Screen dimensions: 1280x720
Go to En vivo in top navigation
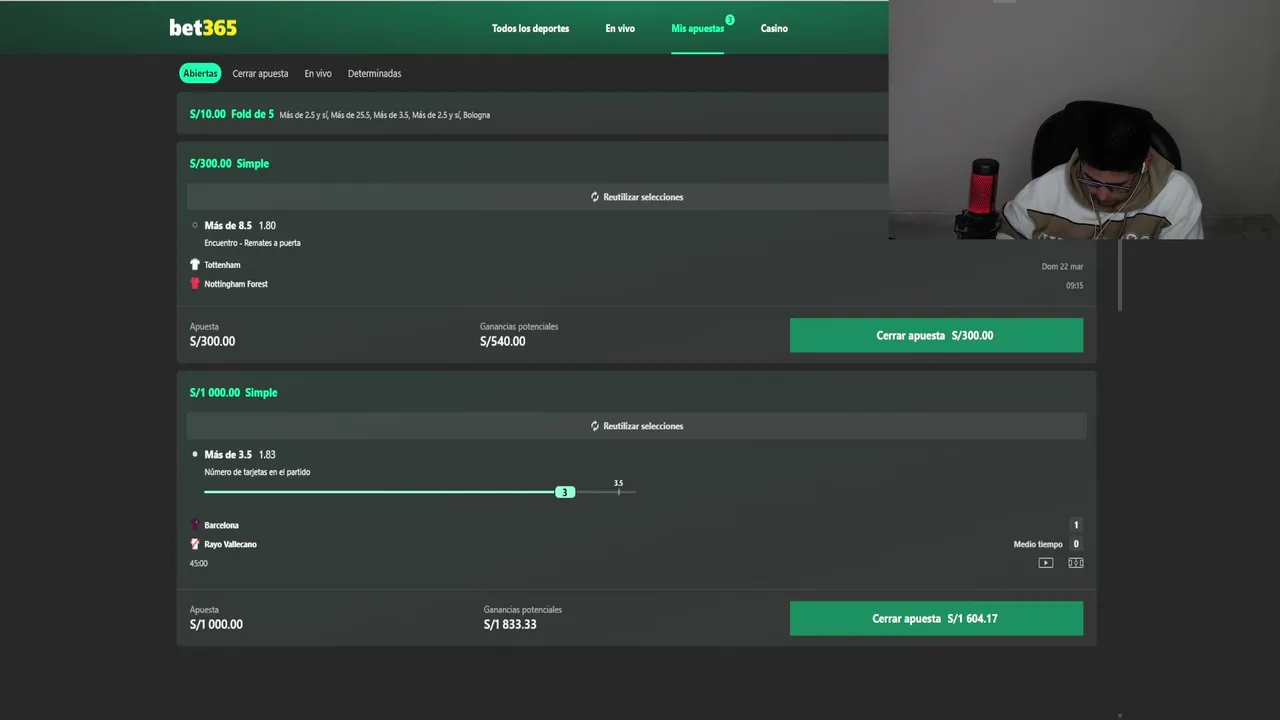click(x=620, y=28)
